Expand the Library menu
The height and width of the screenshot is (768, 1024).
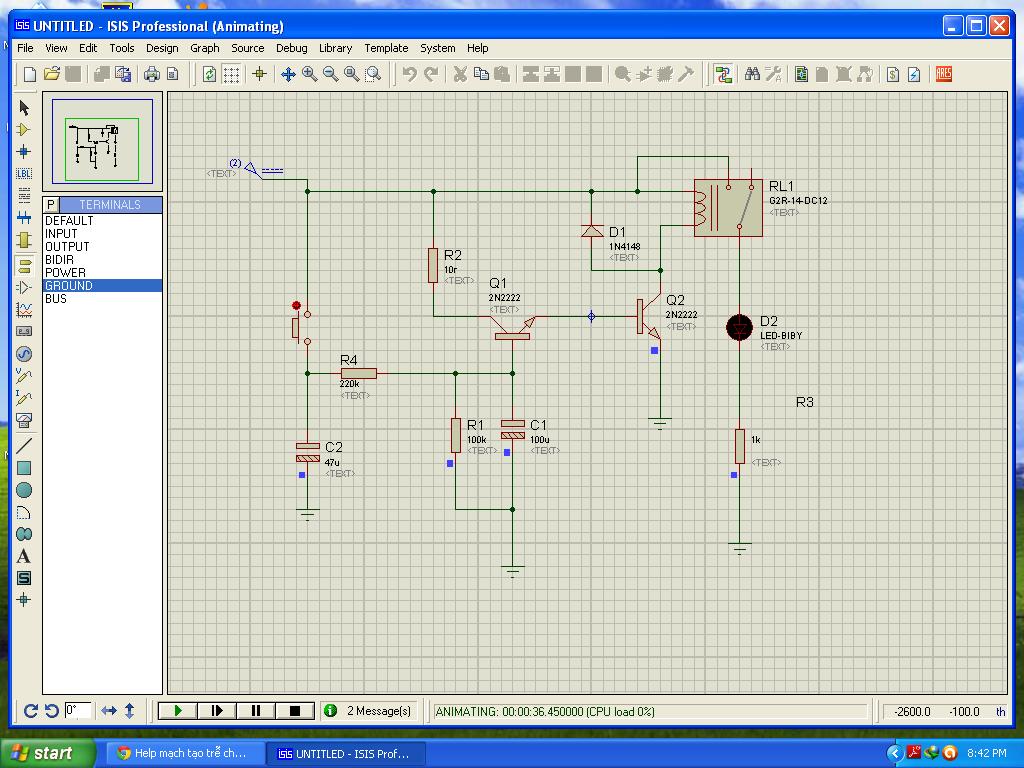coord(335,48)
